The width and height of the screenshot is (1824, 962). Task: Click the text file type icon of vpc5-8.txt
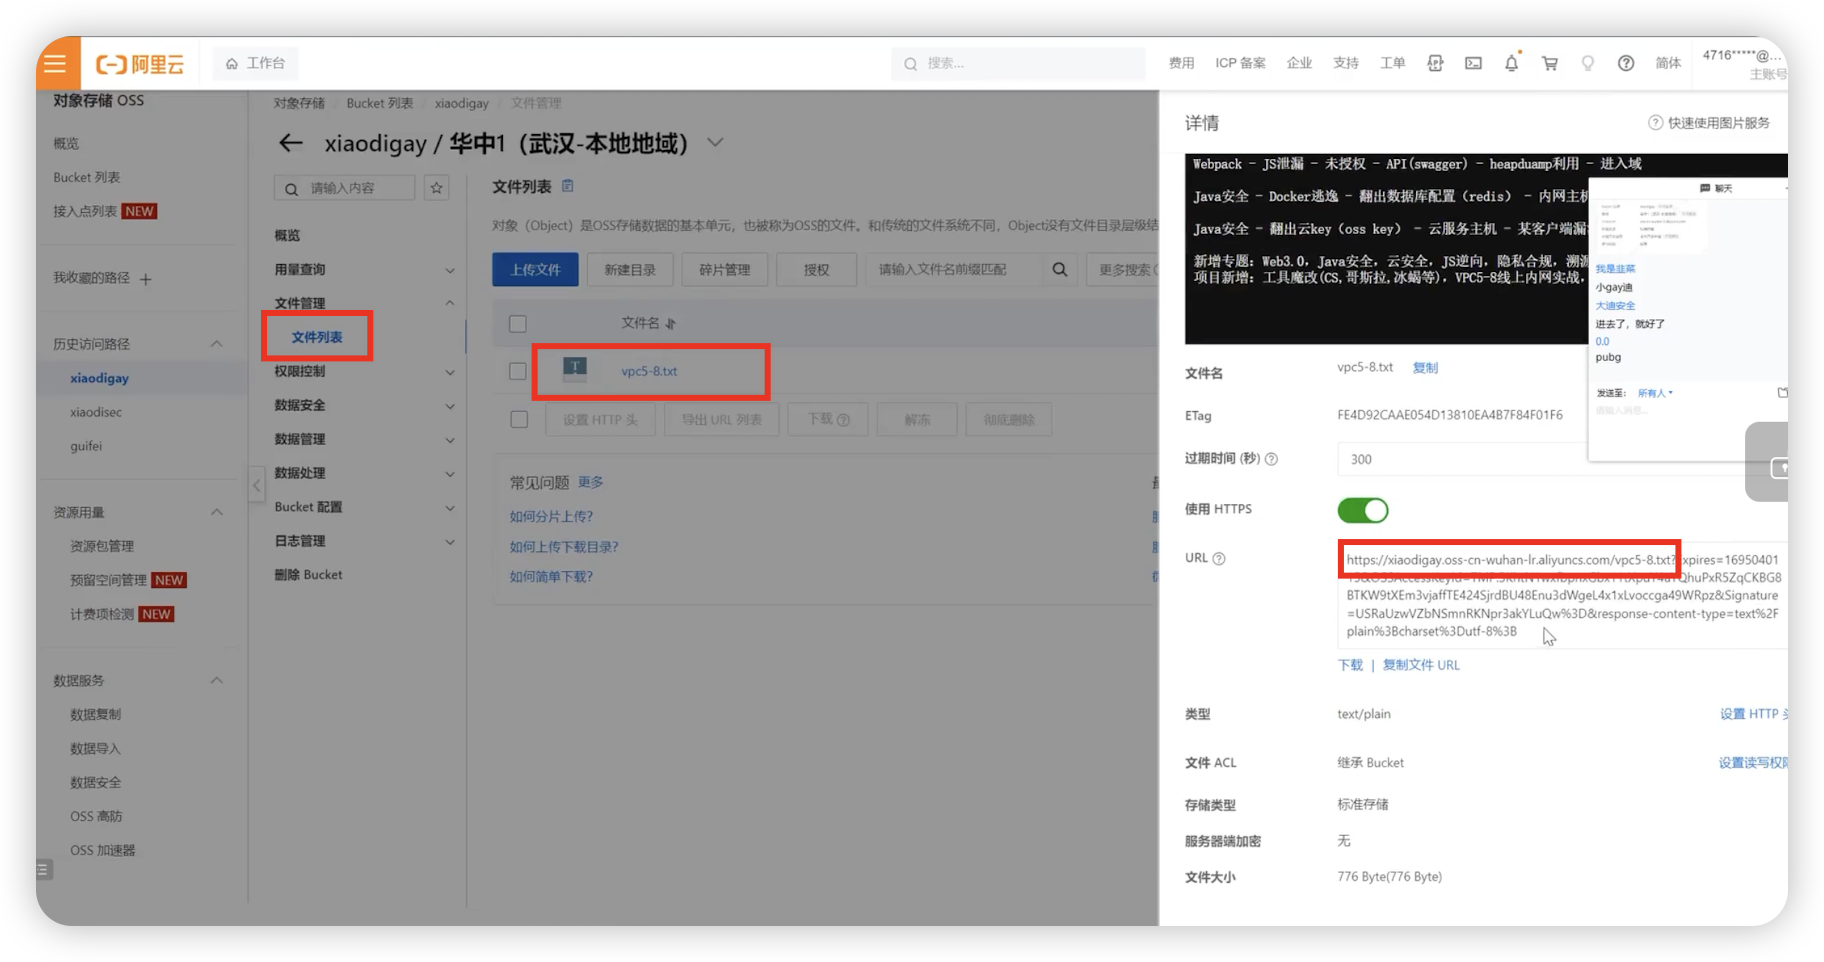click(575, 369)
